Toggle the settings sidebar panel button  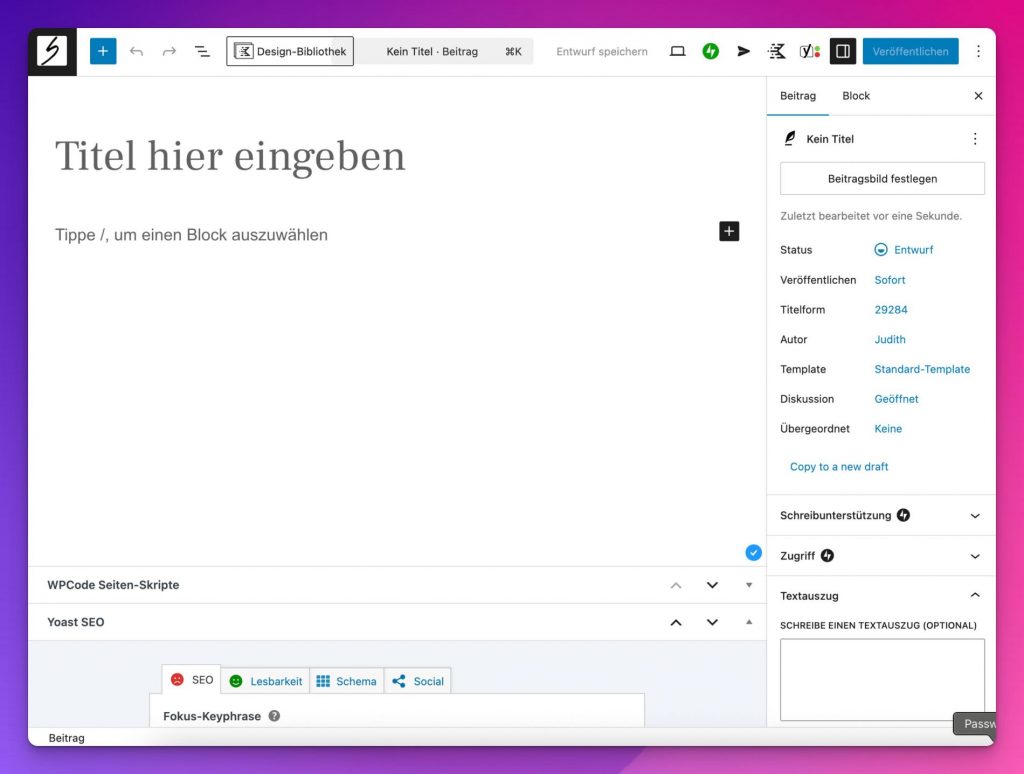[x=843, y=51]
